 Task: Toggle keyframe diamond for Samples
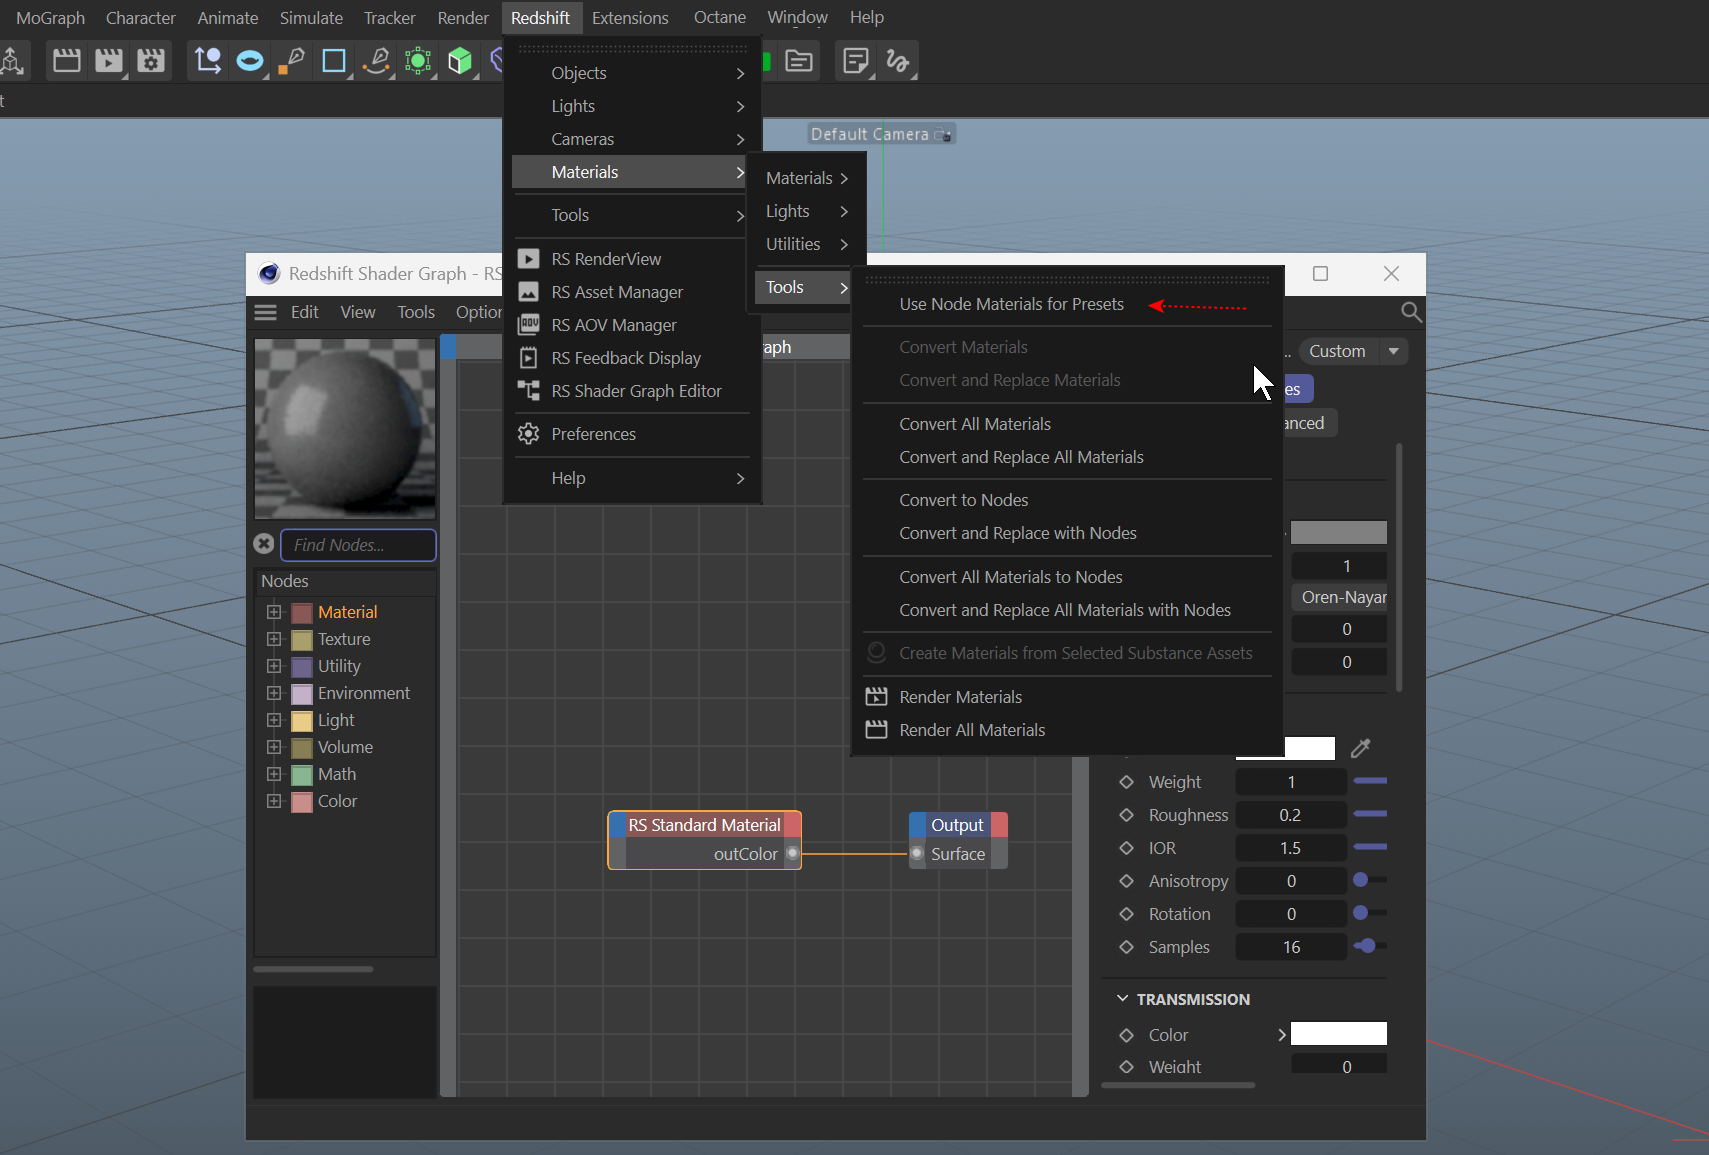(x=1127, y=947)
